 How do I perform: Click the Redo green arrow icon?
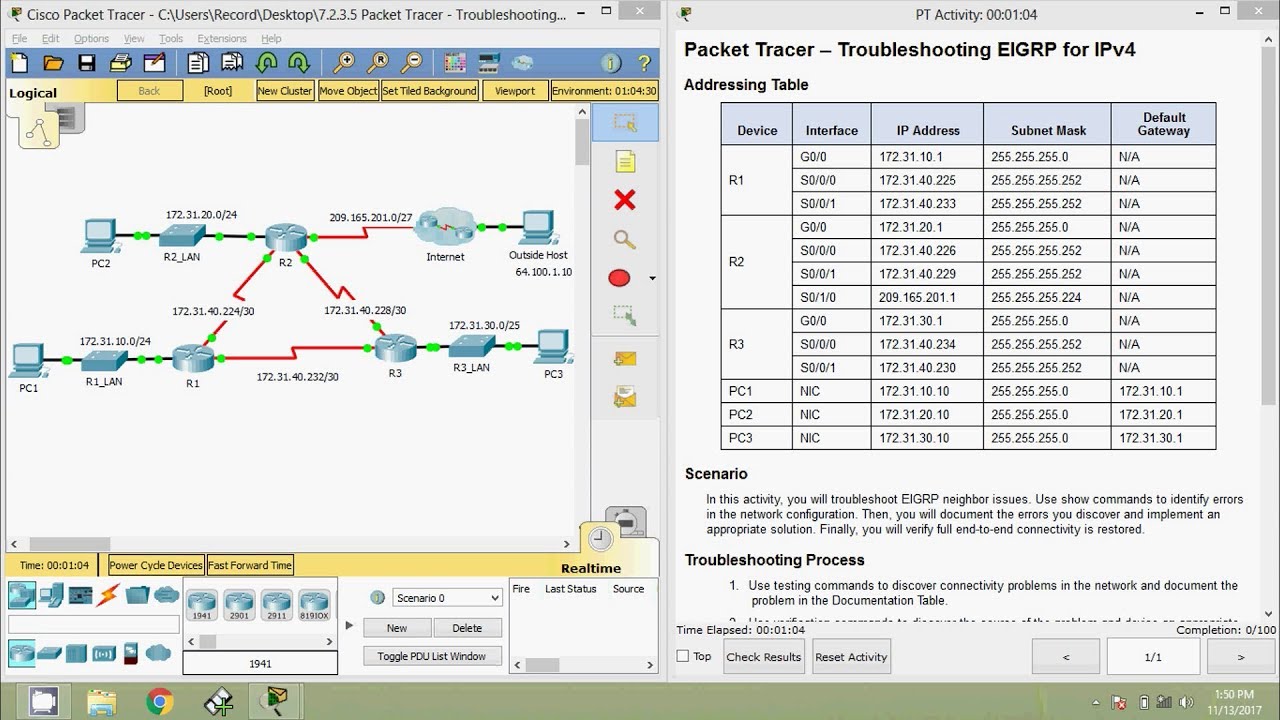[x=299, y=63]
